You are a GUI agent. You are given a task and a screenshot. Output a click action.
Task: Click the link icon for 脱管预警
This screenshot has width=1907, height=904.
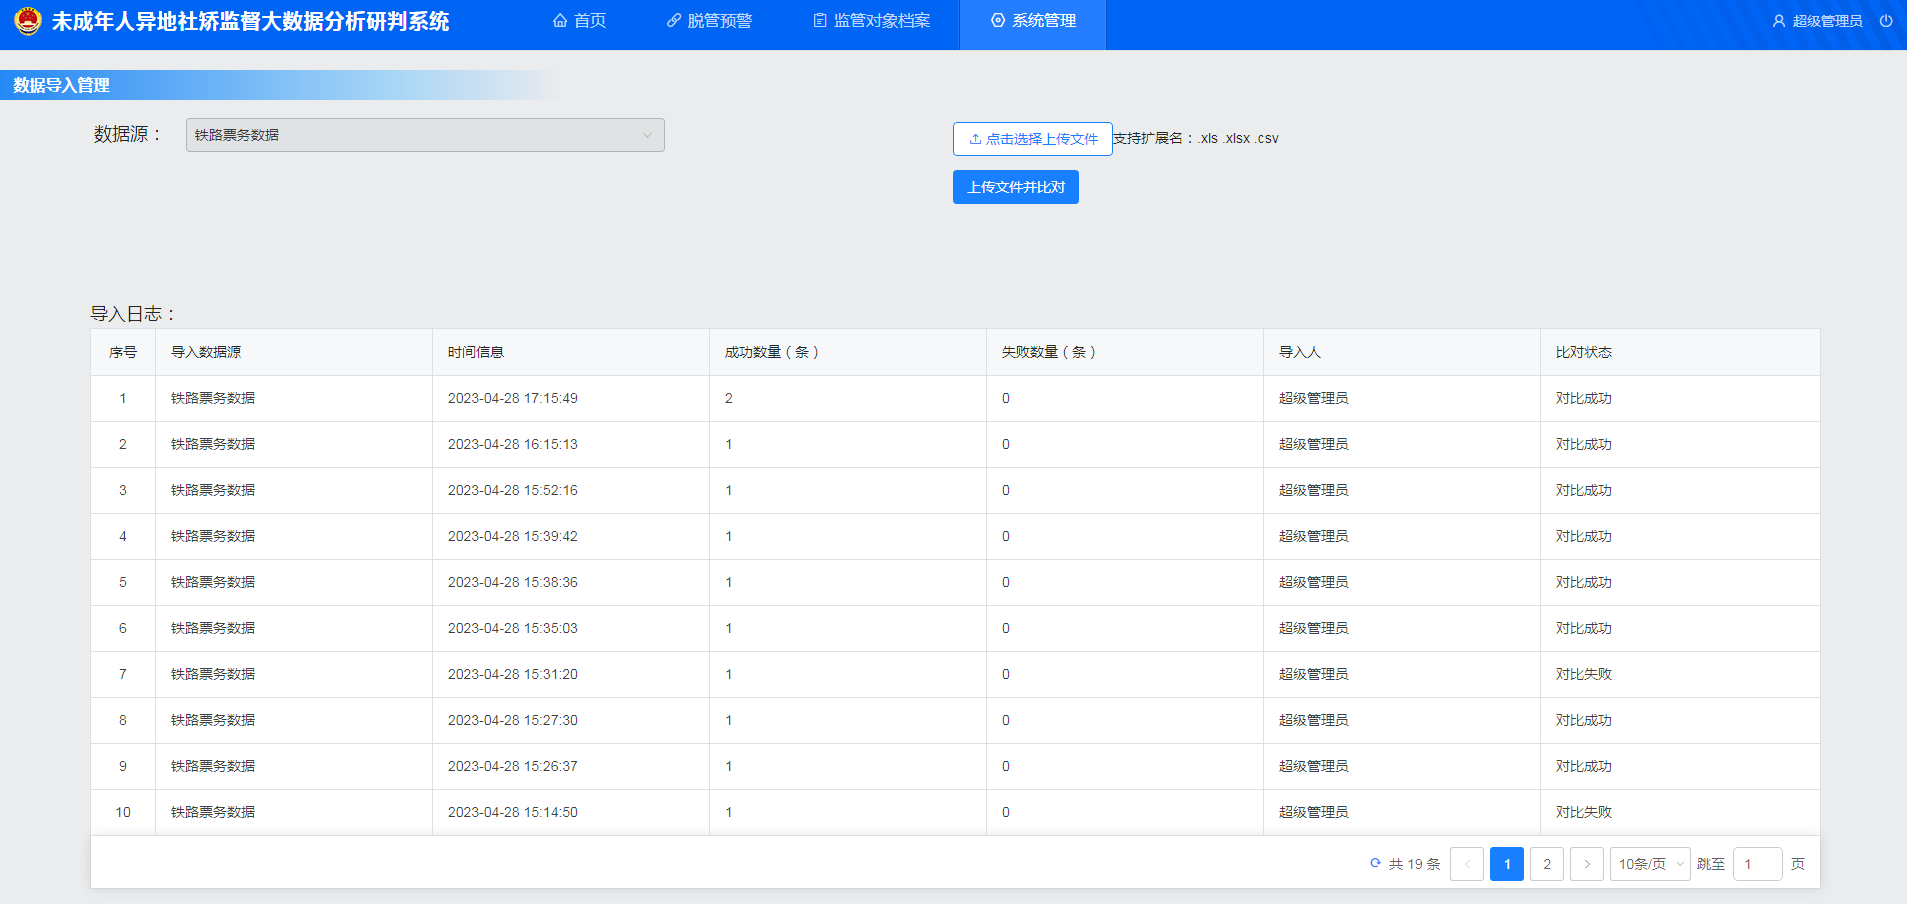[674, 21]
